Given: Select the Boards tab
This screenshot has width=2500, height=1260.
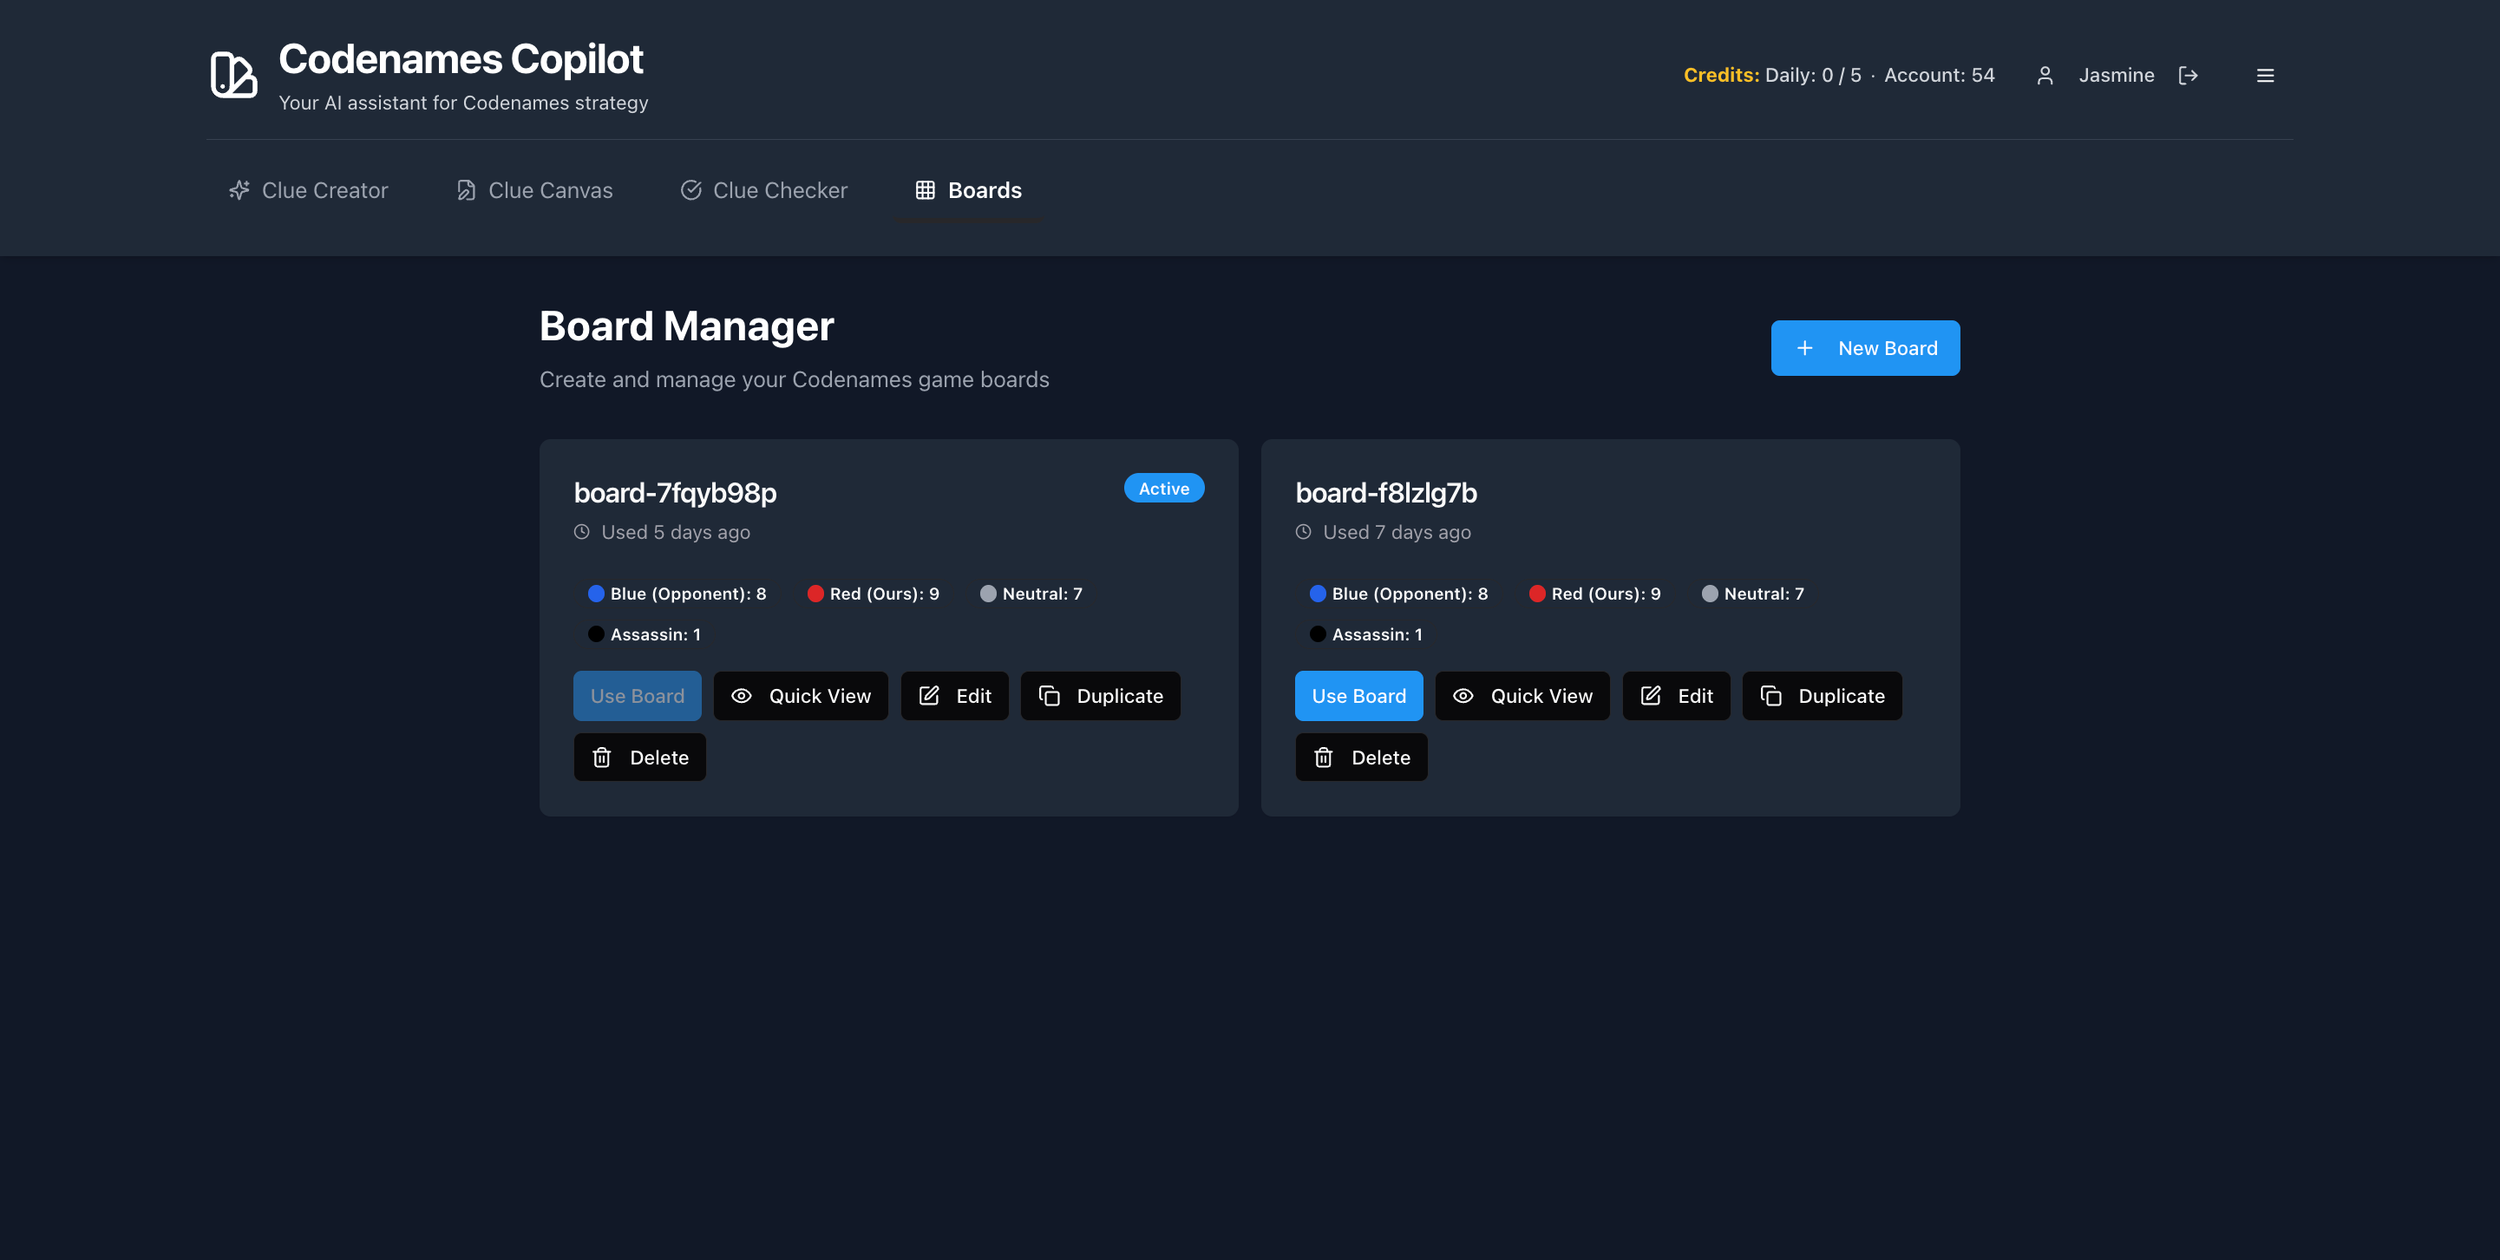Looking at the screenshot, I should [x=968, y=190].
